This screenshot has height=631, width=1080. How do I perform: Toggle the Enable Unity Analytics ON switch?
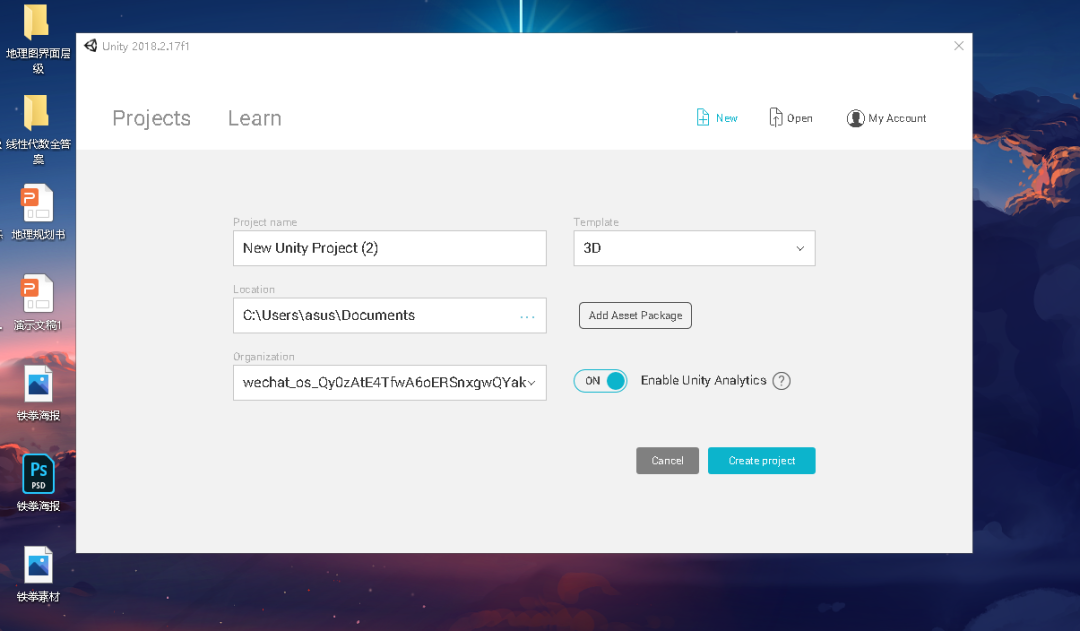tap(600, 381)
